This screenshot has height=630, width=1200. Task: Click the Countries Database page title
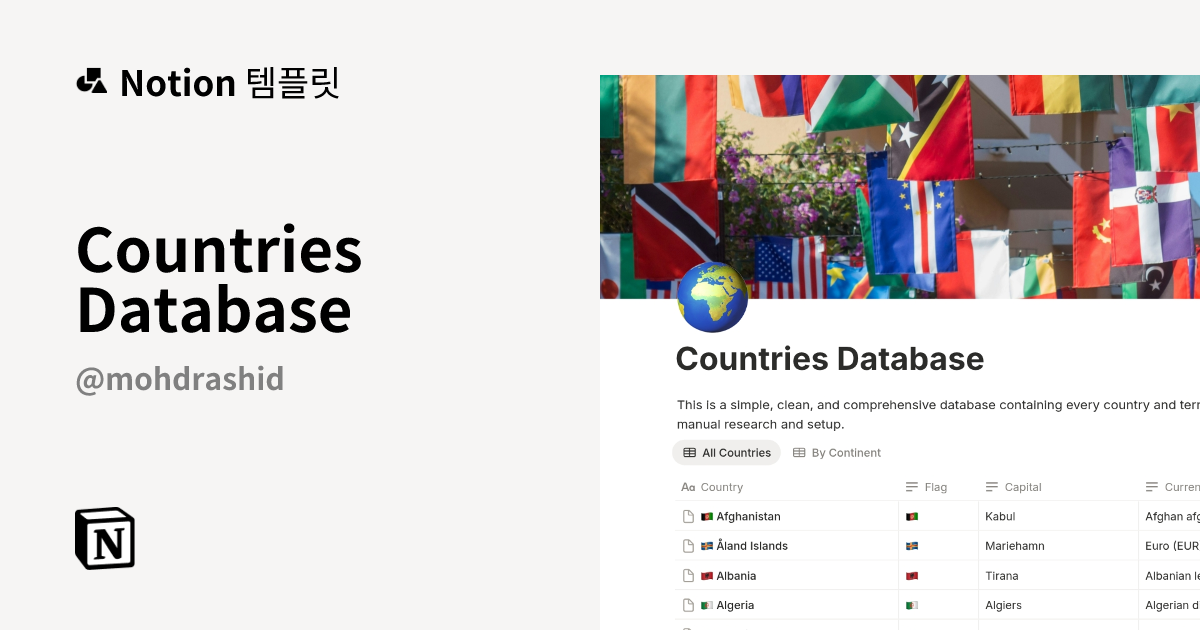pos(830,359)
